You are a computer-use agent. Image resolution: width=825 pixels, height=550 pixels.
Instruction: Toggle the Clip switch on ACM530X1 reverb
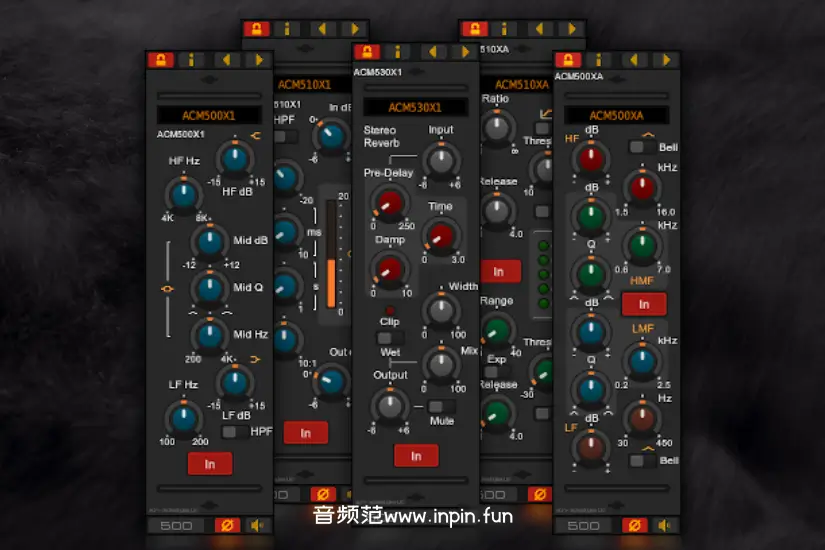[x=390, y=337]
